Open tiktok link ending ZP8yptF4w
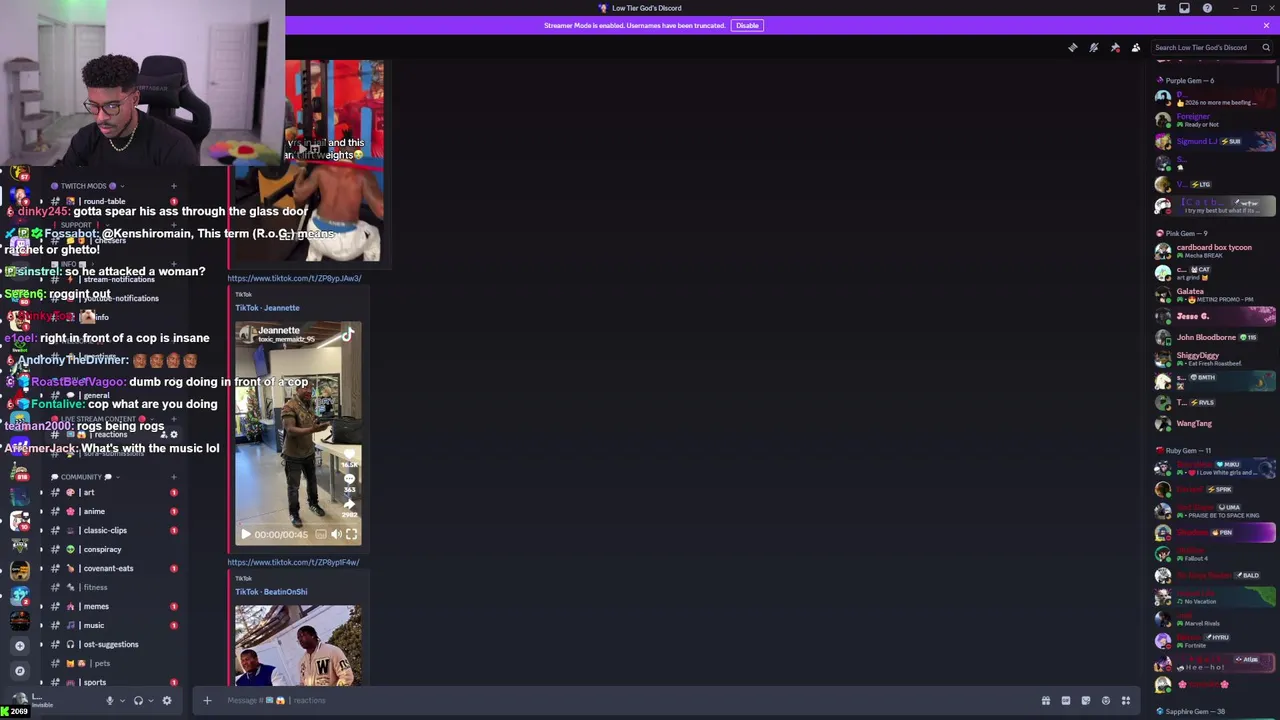This screenshot has height=720, width=1280. [293, 562]
